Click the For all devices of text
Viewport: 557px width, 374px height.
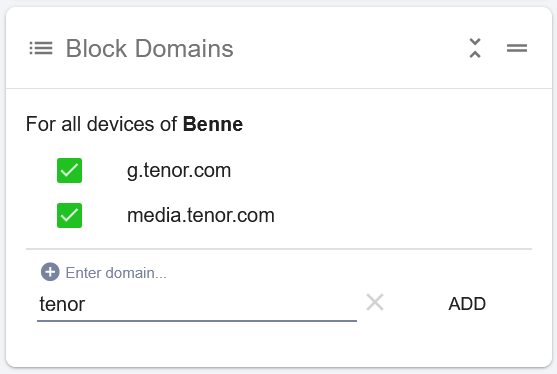[x=101, y=124]
